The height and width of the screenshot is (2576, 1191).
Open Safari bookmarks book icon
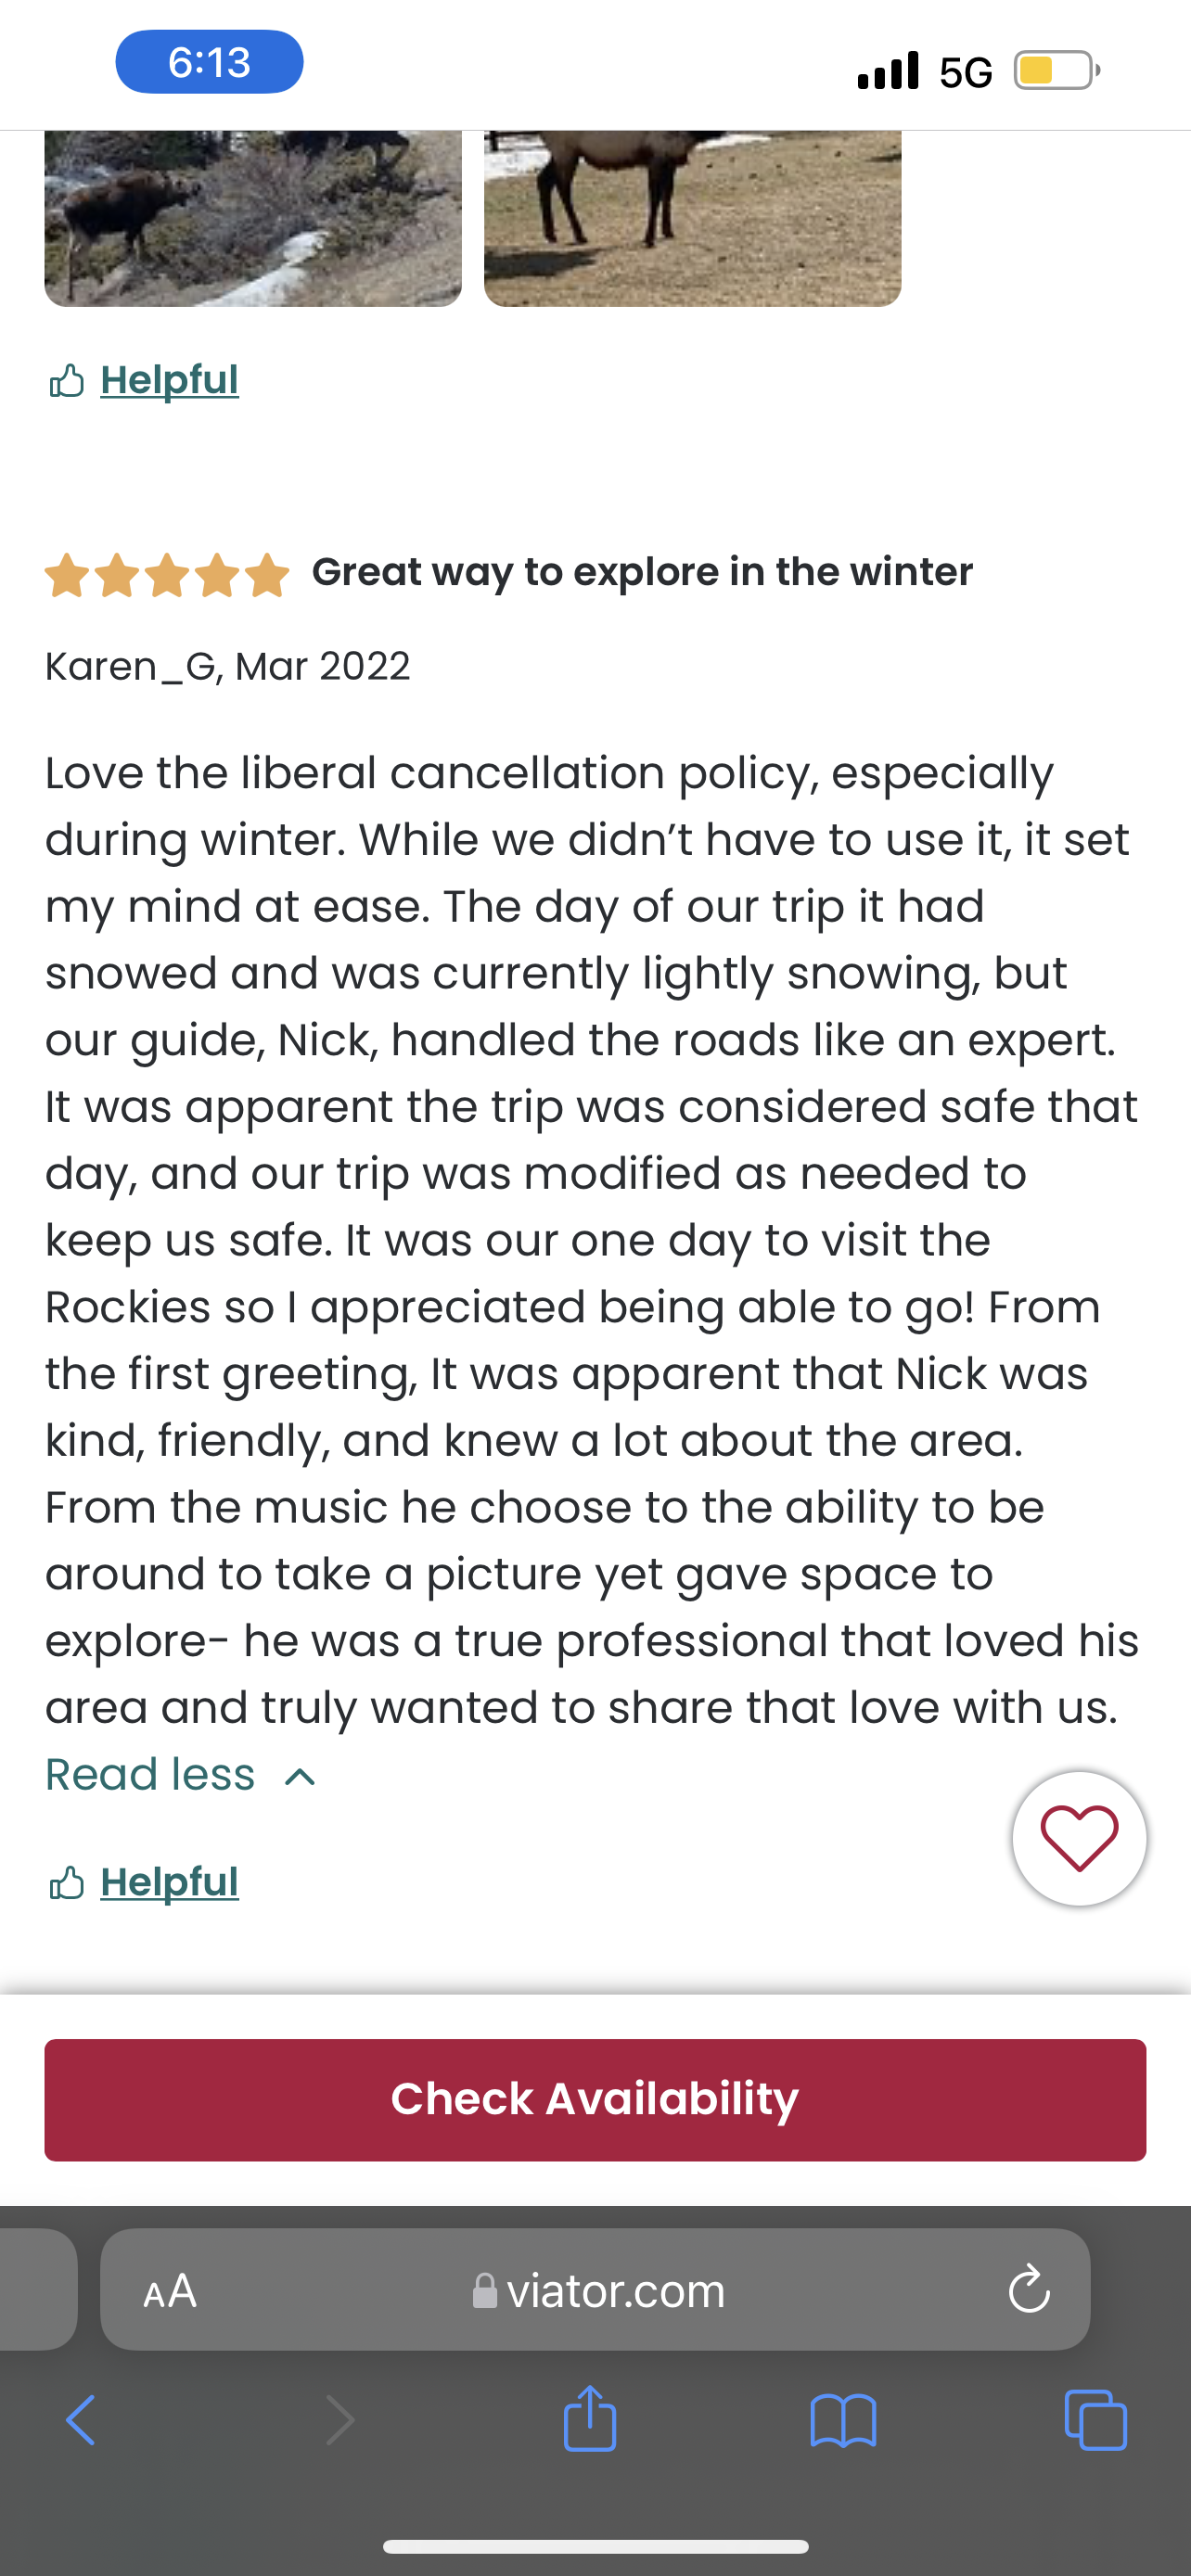pyautogui.click(x=843, y=2420)
